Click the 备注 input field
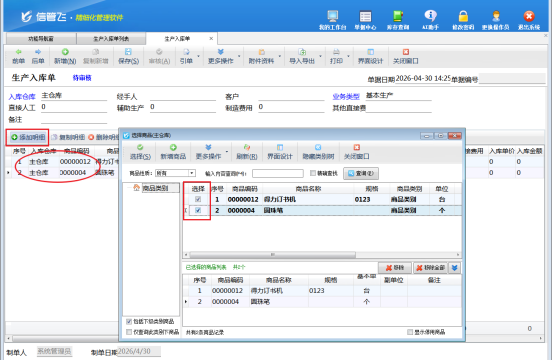The image size is (553, 360). (74, 120)
